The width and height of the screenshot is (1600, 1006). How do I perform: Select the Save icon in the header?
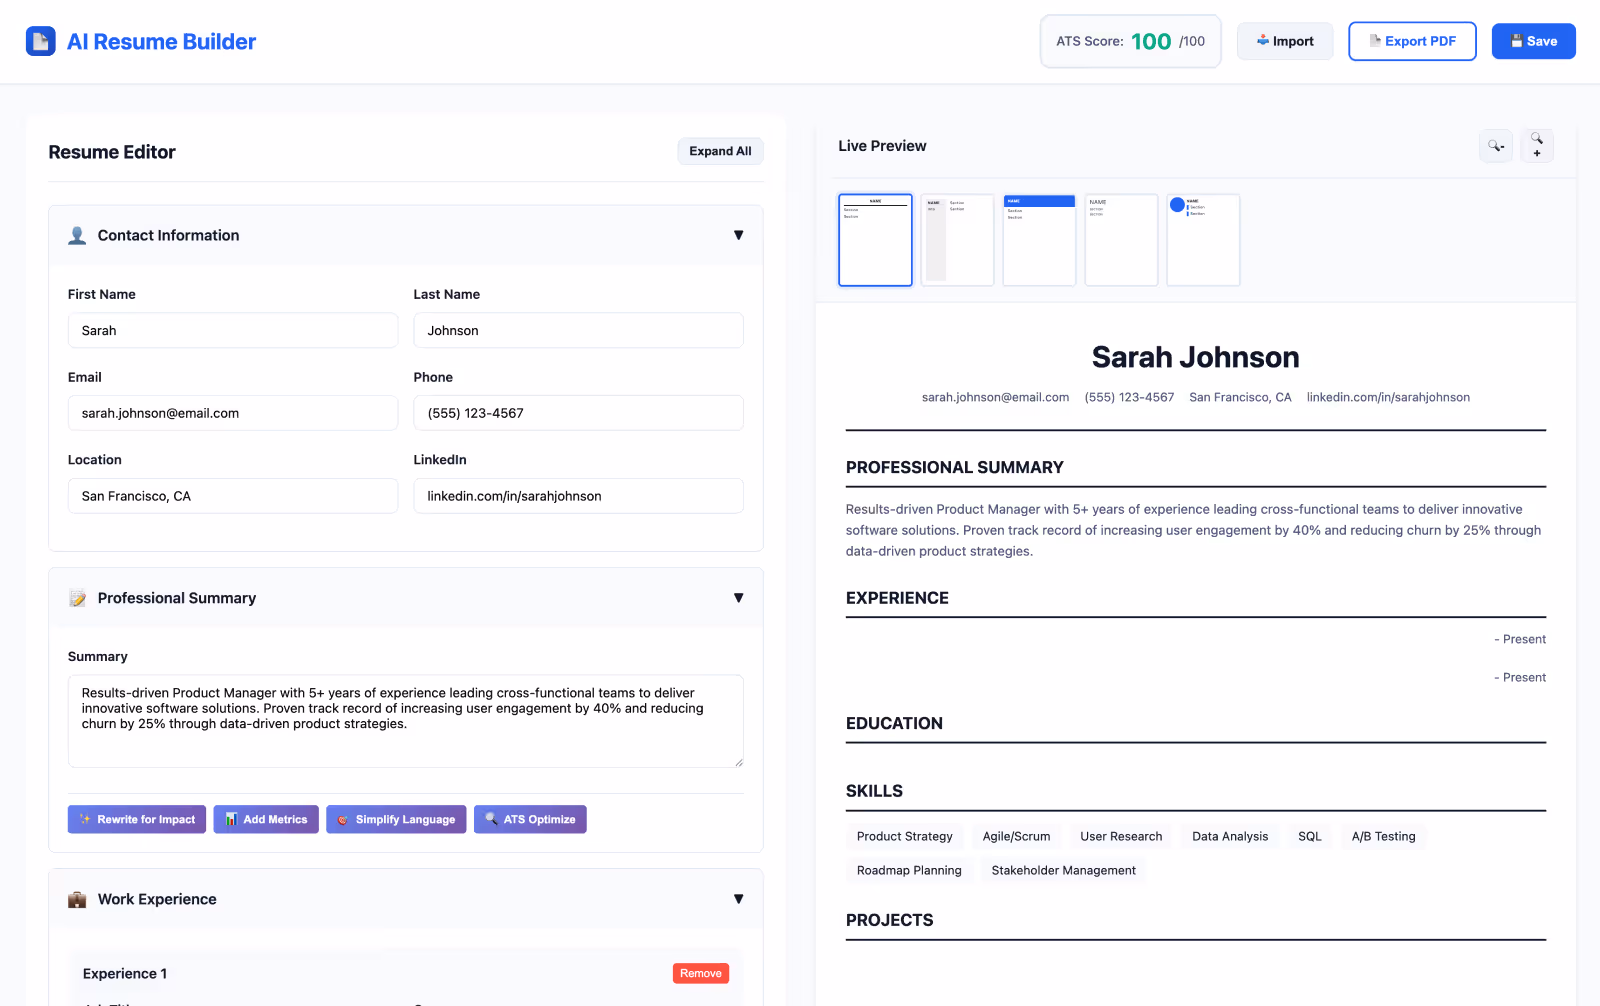[x=1517, y=41]
